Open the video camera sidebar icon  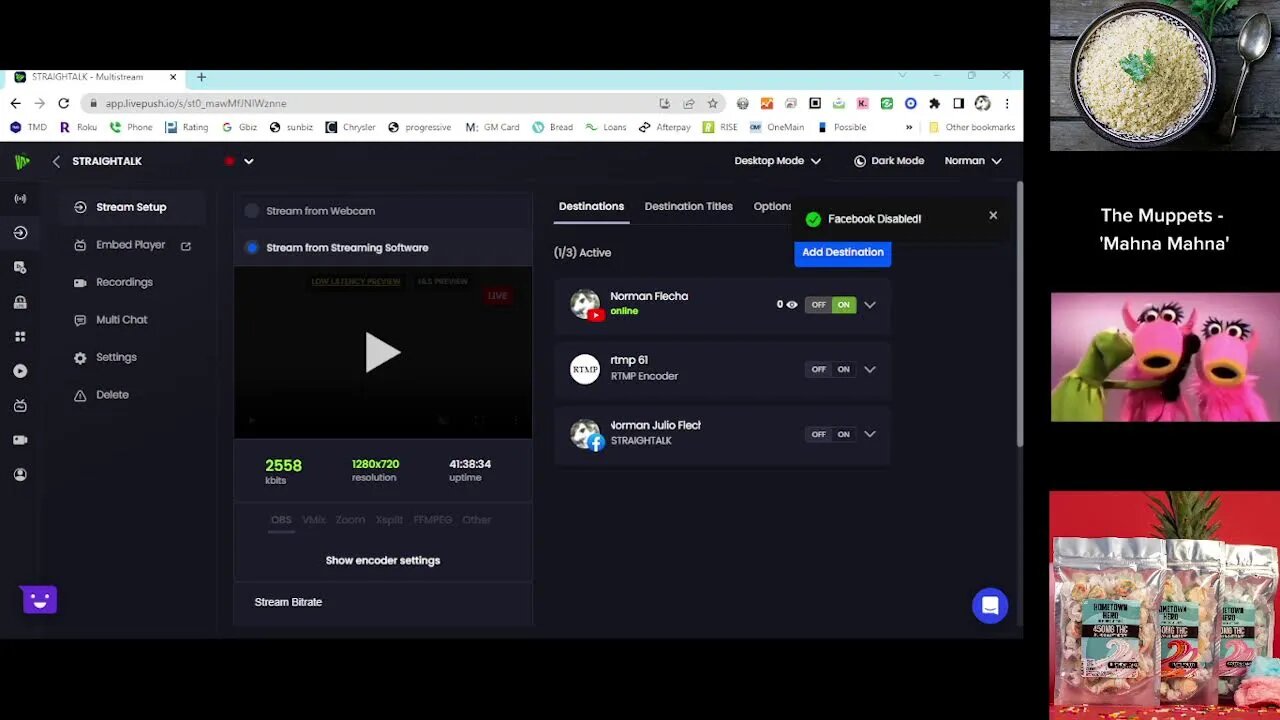tap(20, 440)
